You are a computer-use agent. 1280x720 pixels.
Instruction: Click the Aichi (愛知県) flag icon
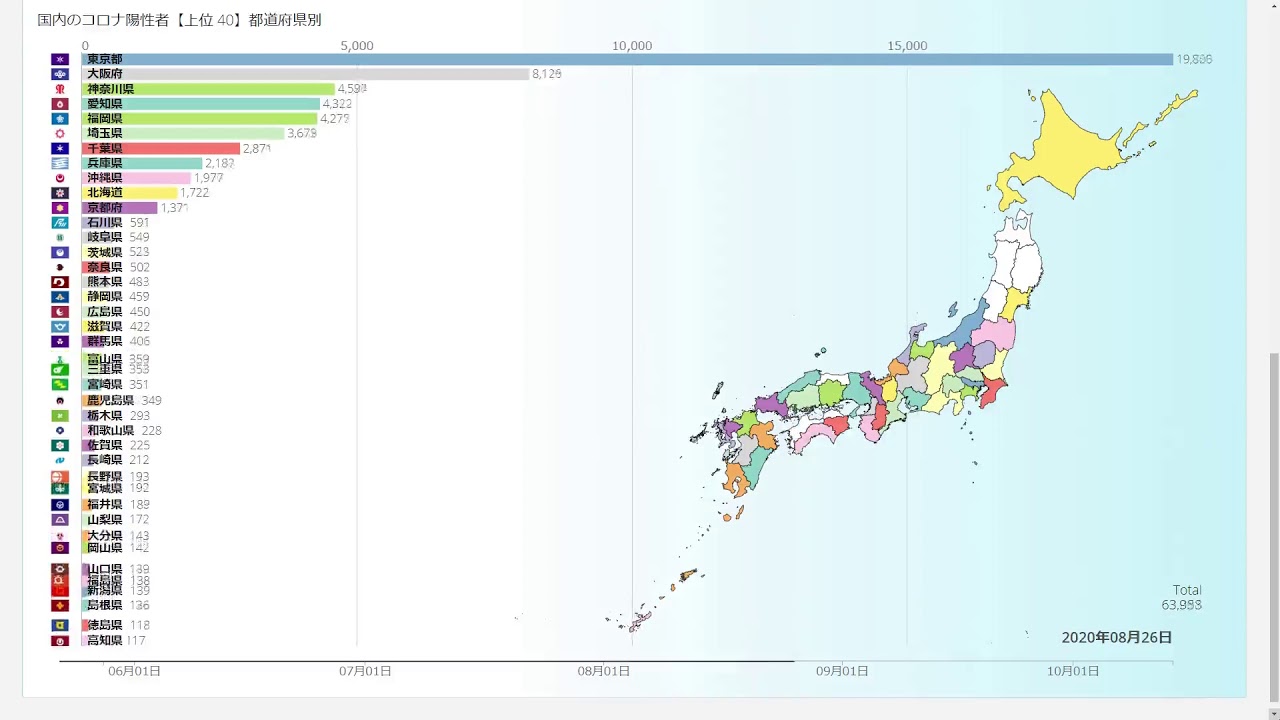pos(60,104)
